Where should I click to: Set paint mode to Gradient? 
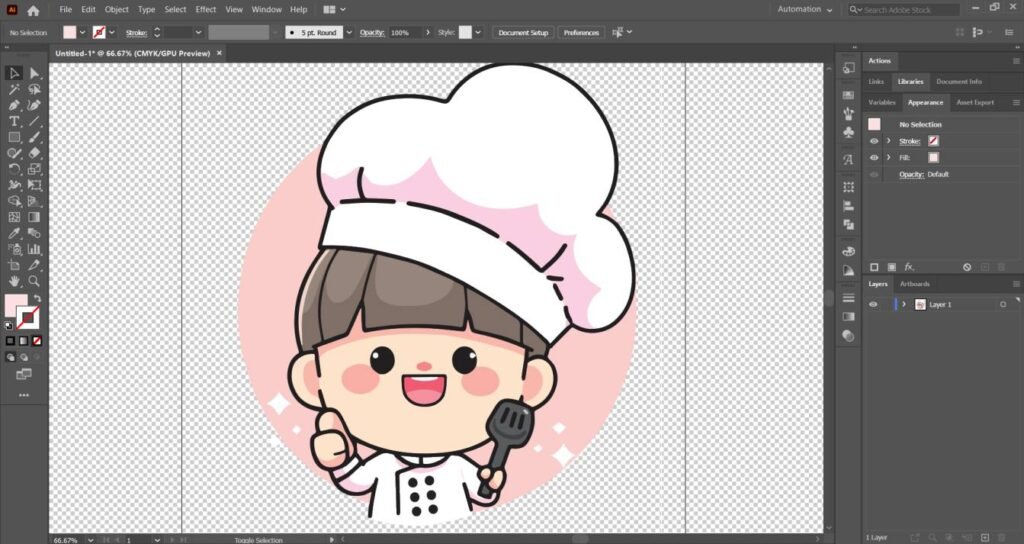point(24,341)
